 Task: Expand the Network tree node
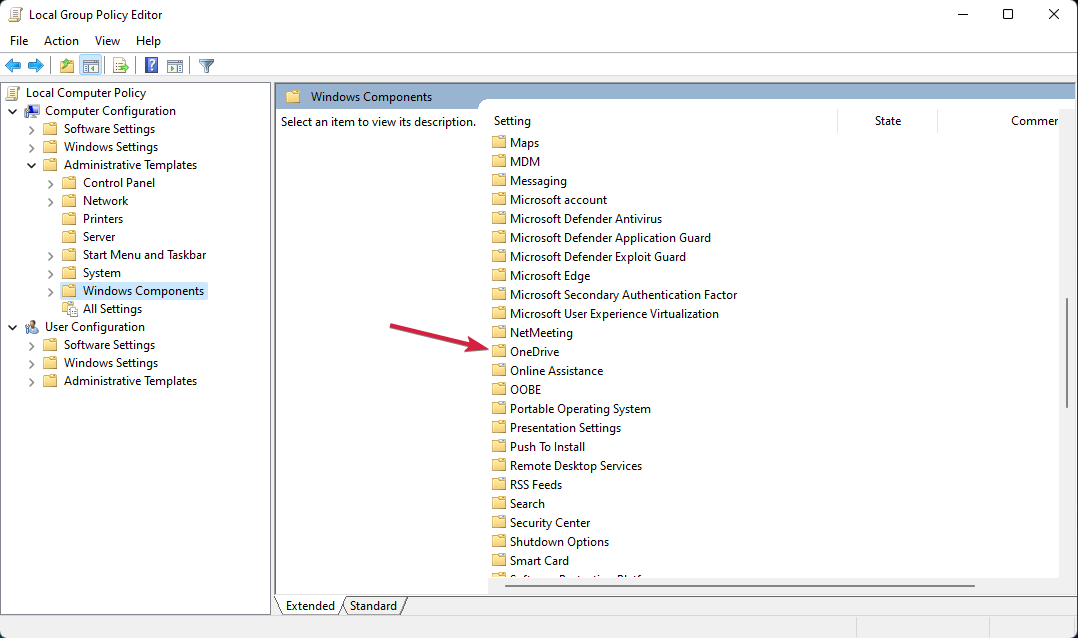[x=50, y=201]
